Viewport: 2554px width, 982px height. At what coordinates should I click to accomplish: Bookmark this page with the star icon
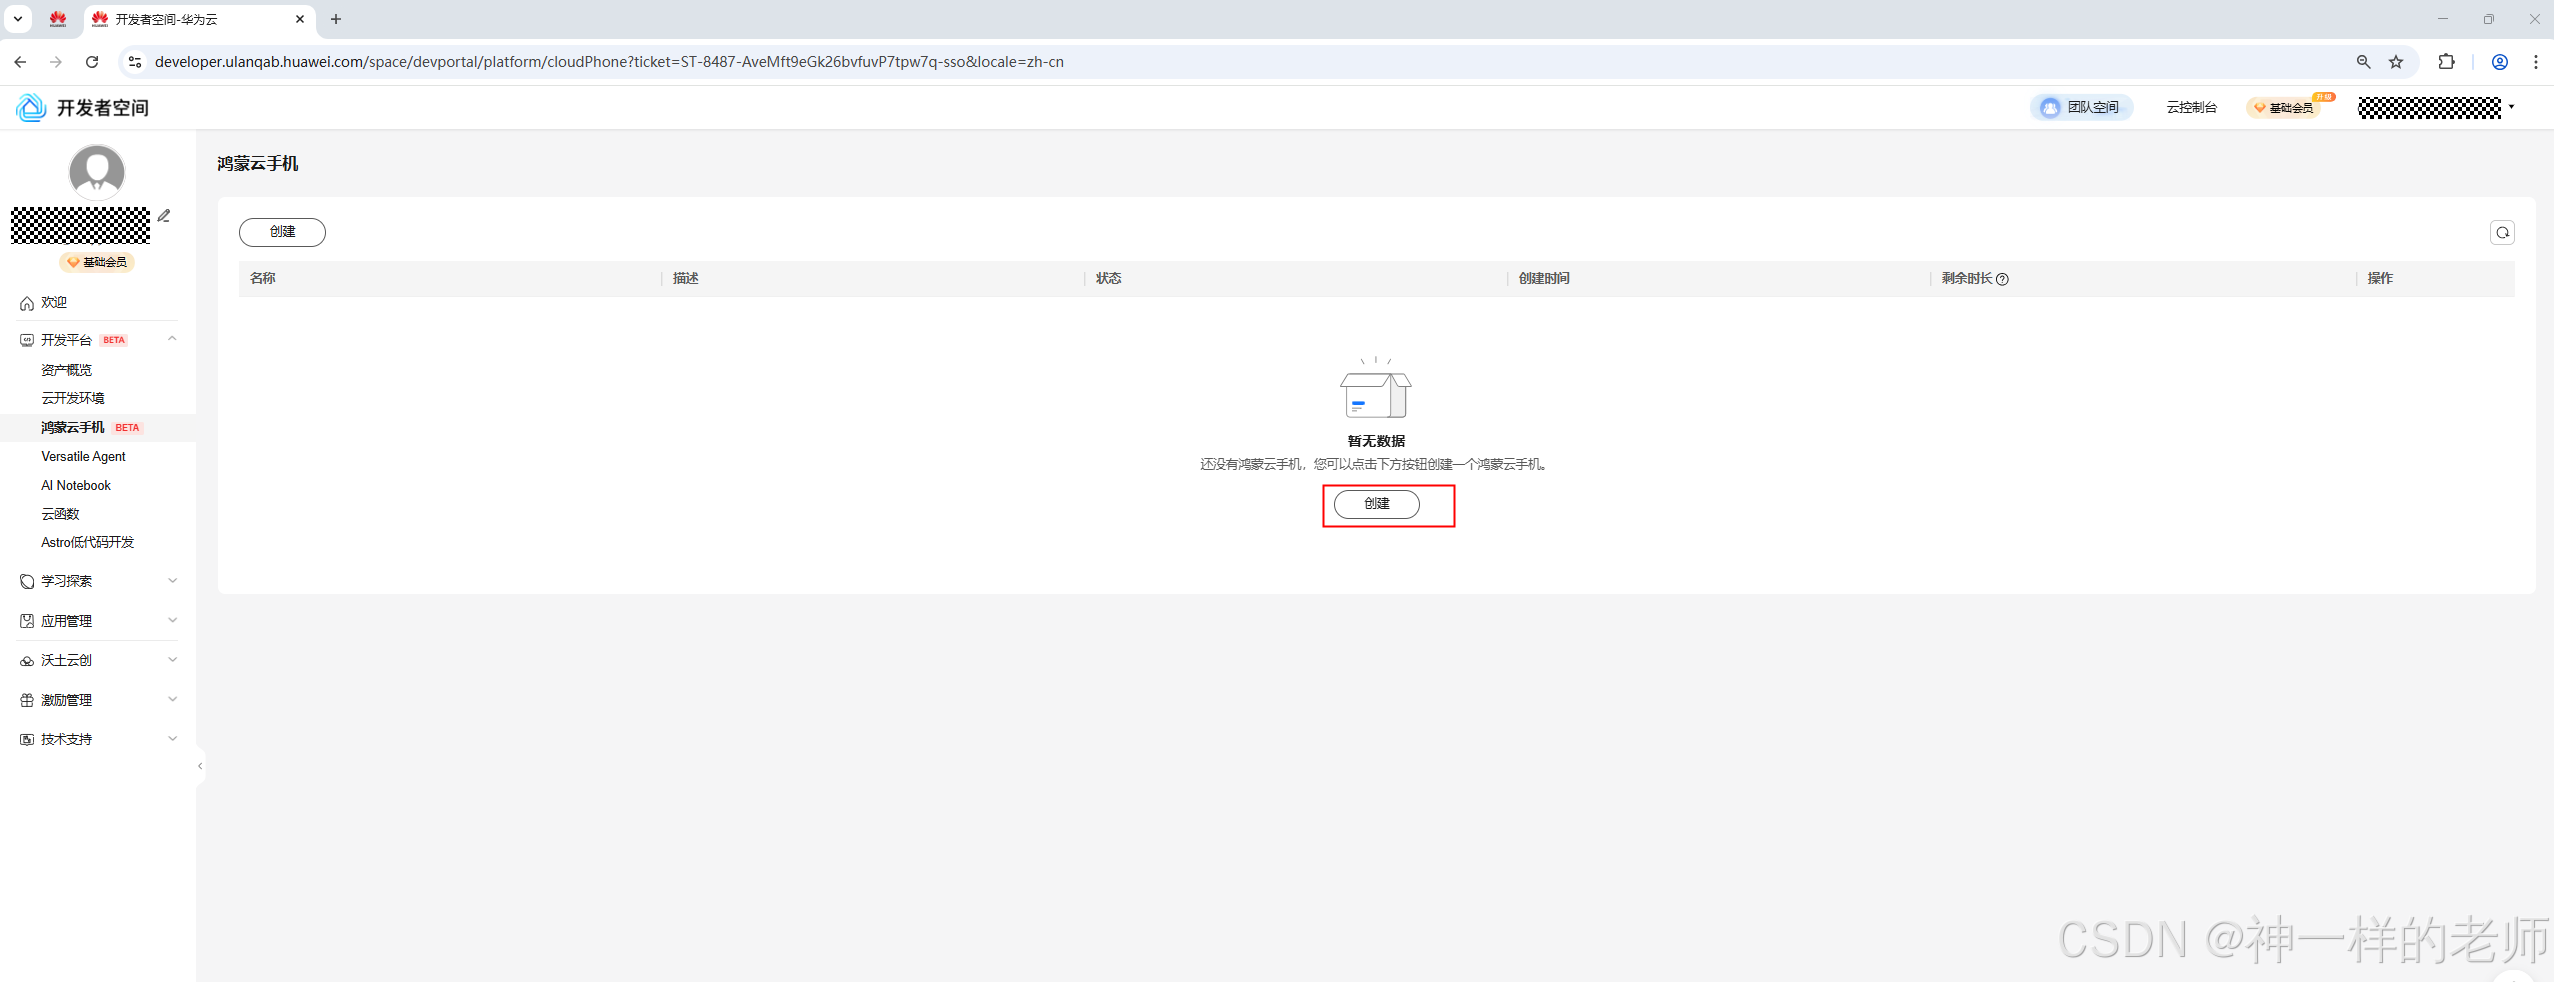(2396, 62)
